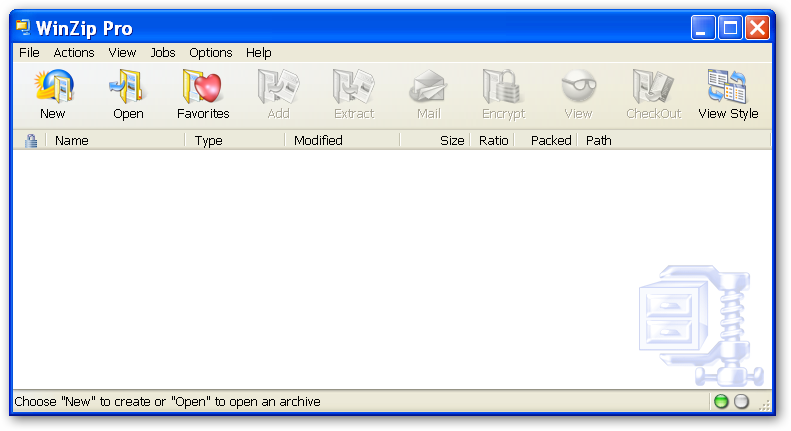Sort by the Packed column header
Viewport: 791px width, 431px height.
[546, 140]
